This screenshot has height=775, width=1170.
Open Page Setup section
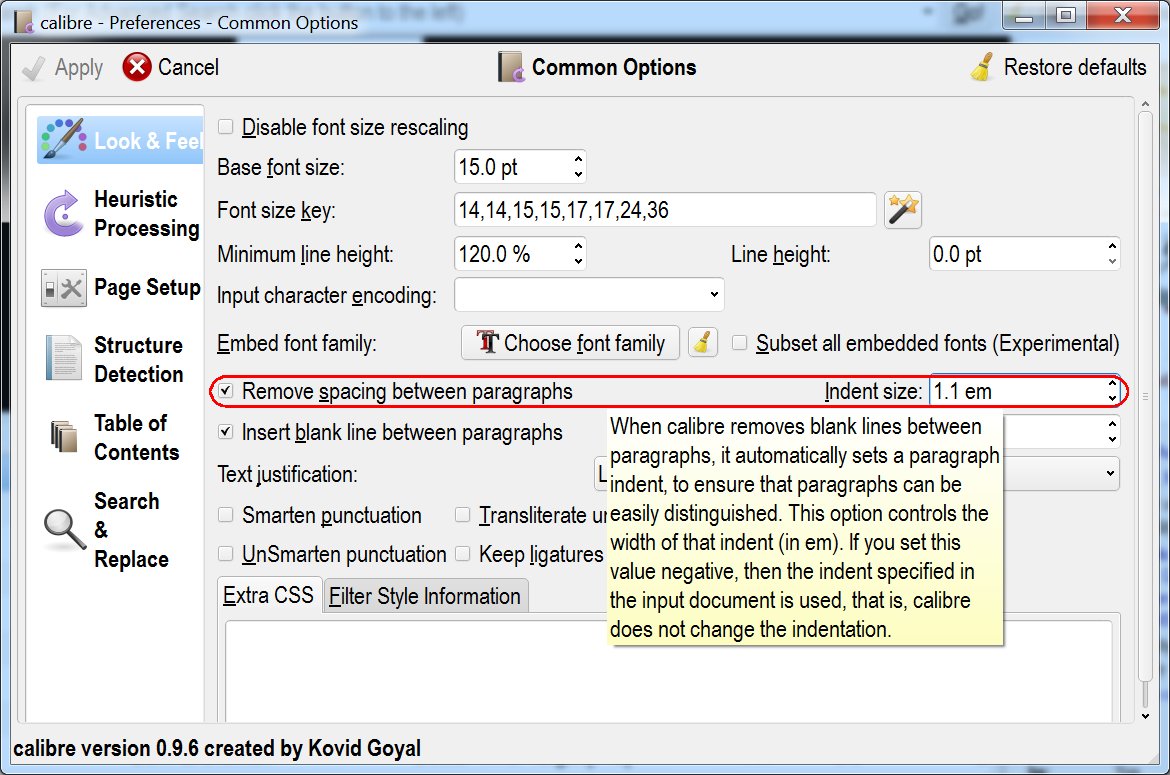click(121, 288)
